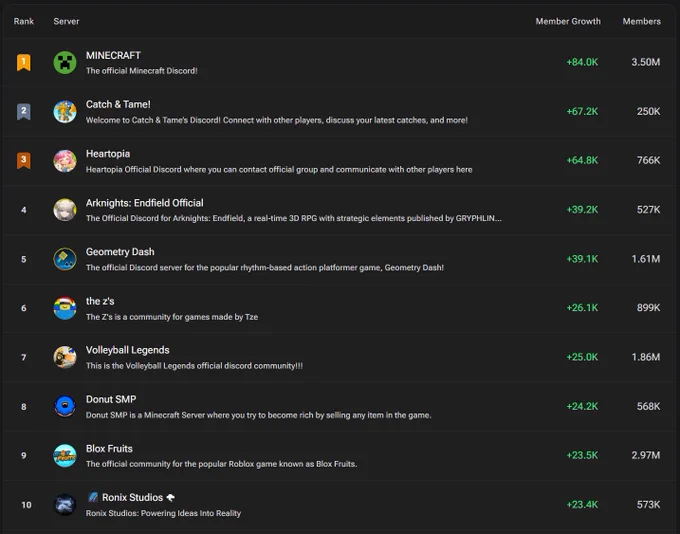Click the 250K members count

[648, 111]
